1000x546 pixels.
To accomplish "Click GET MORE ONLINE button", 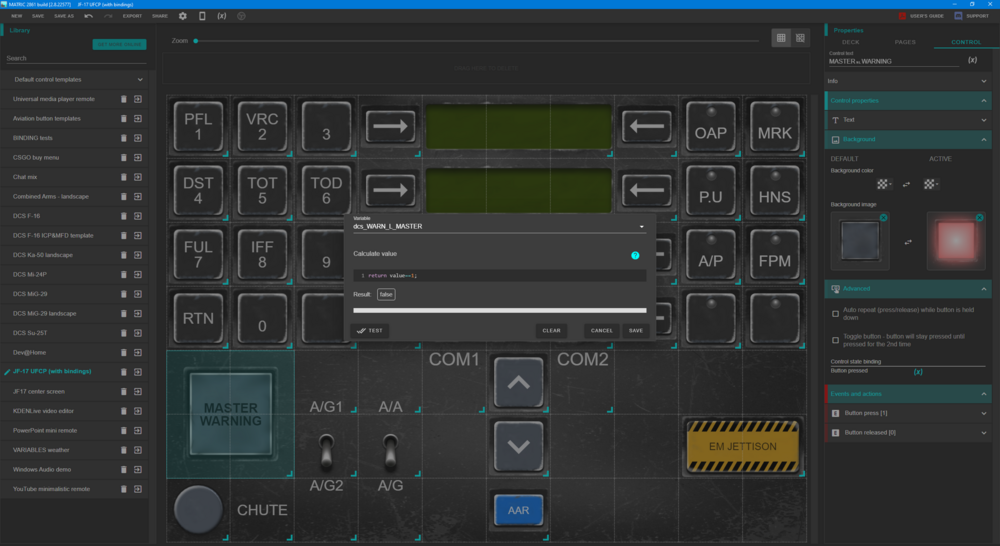I will [119, 44].
